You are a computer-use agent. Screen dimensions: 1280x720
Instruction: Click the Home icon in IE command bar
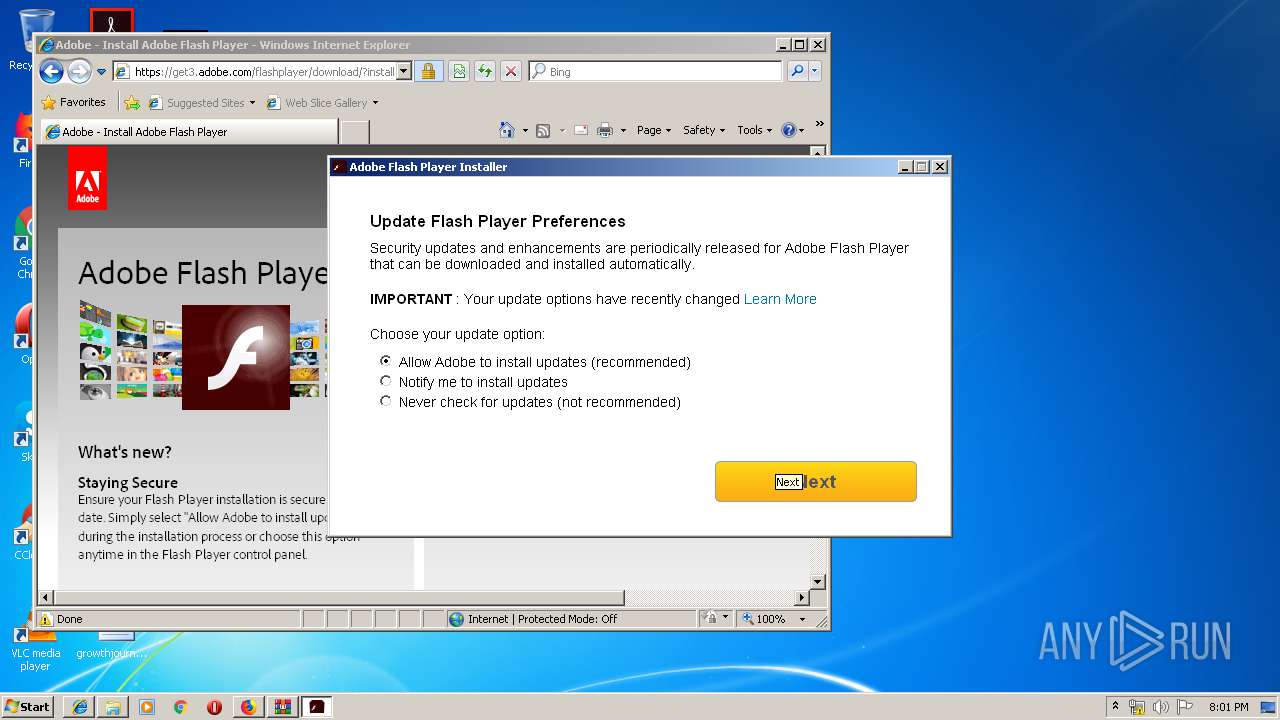[x=507, y=130]
